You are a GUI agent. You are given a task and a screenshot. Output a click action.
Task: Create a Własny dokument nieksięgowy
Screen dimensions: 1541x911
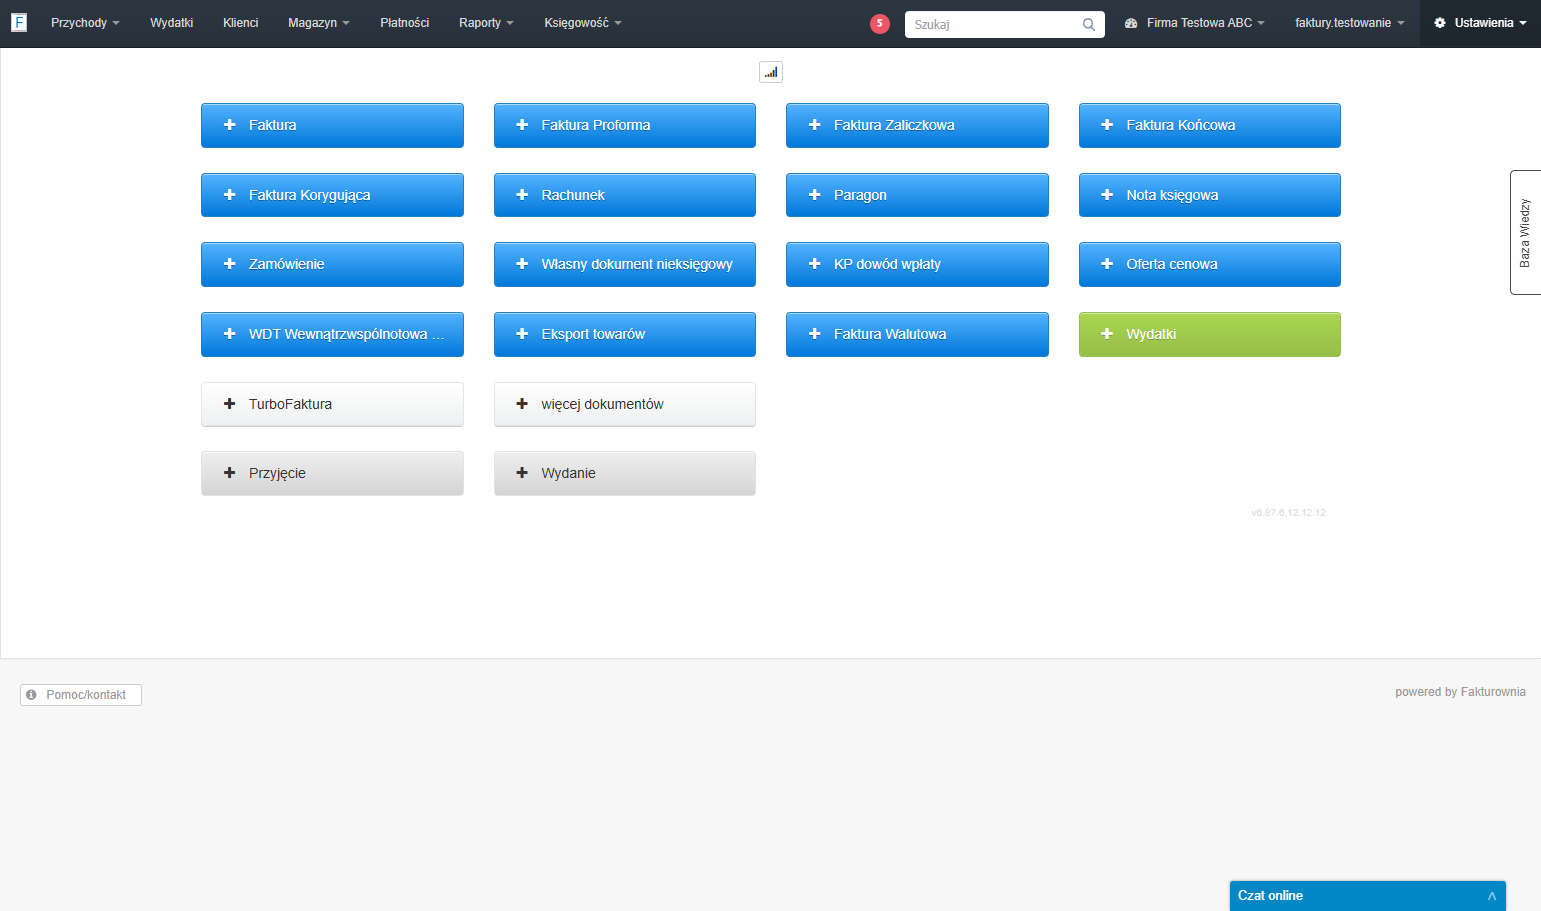(625, 264)
